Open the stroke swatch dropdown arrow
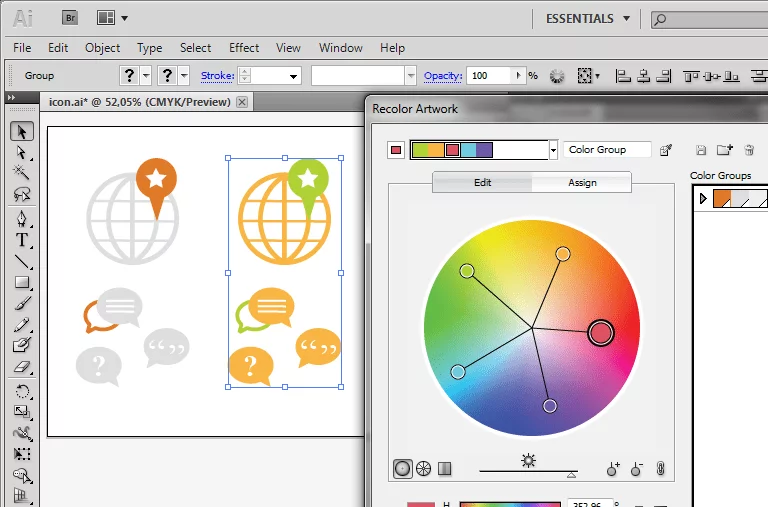The height and width of the screenshot is (507, 768). point(184,76)
